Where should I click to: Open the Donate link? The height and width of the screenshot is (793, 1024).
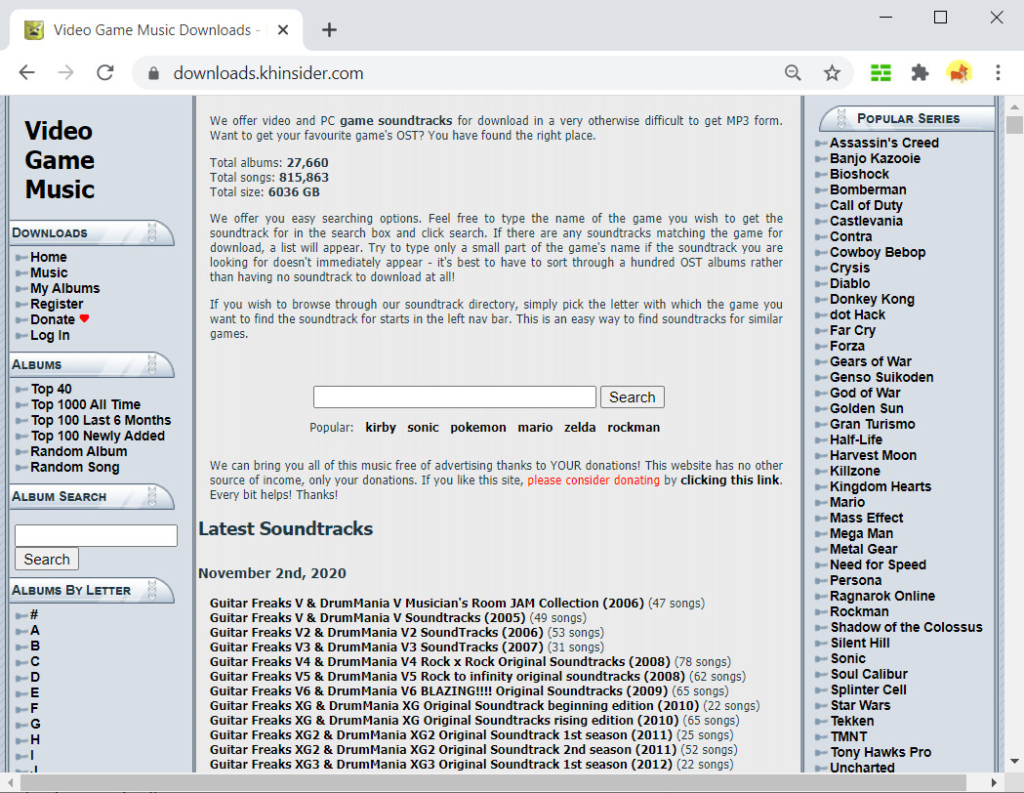52,319
